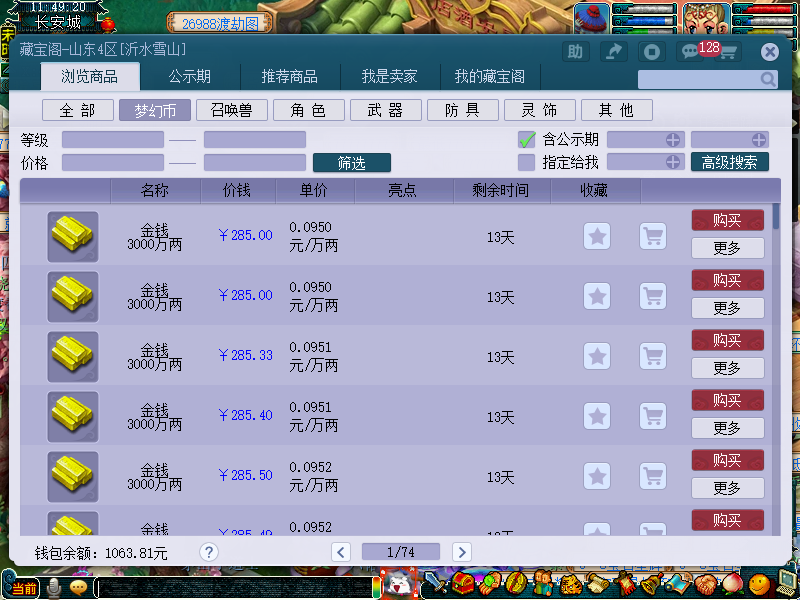800x600 pixels.
Task: Expand plus field beside 指定给我 label
Action: [x=645, y=162]
